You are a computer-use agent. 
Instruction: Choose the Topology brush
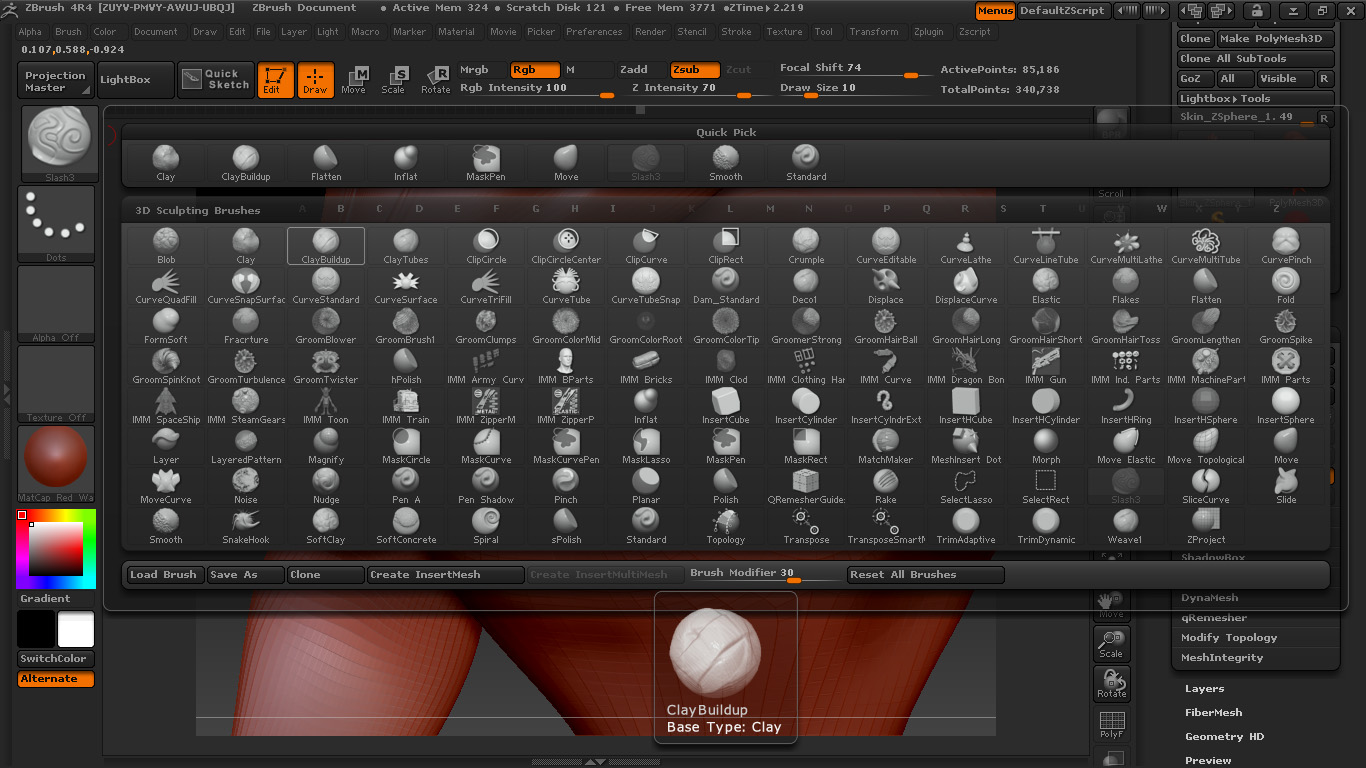pos(726,526)
